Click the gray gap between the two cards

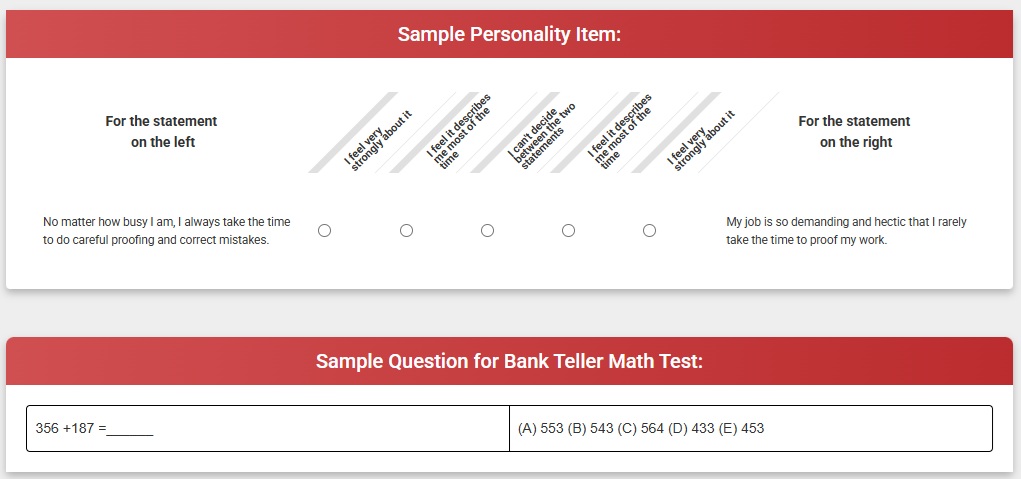tap(510, 313)
